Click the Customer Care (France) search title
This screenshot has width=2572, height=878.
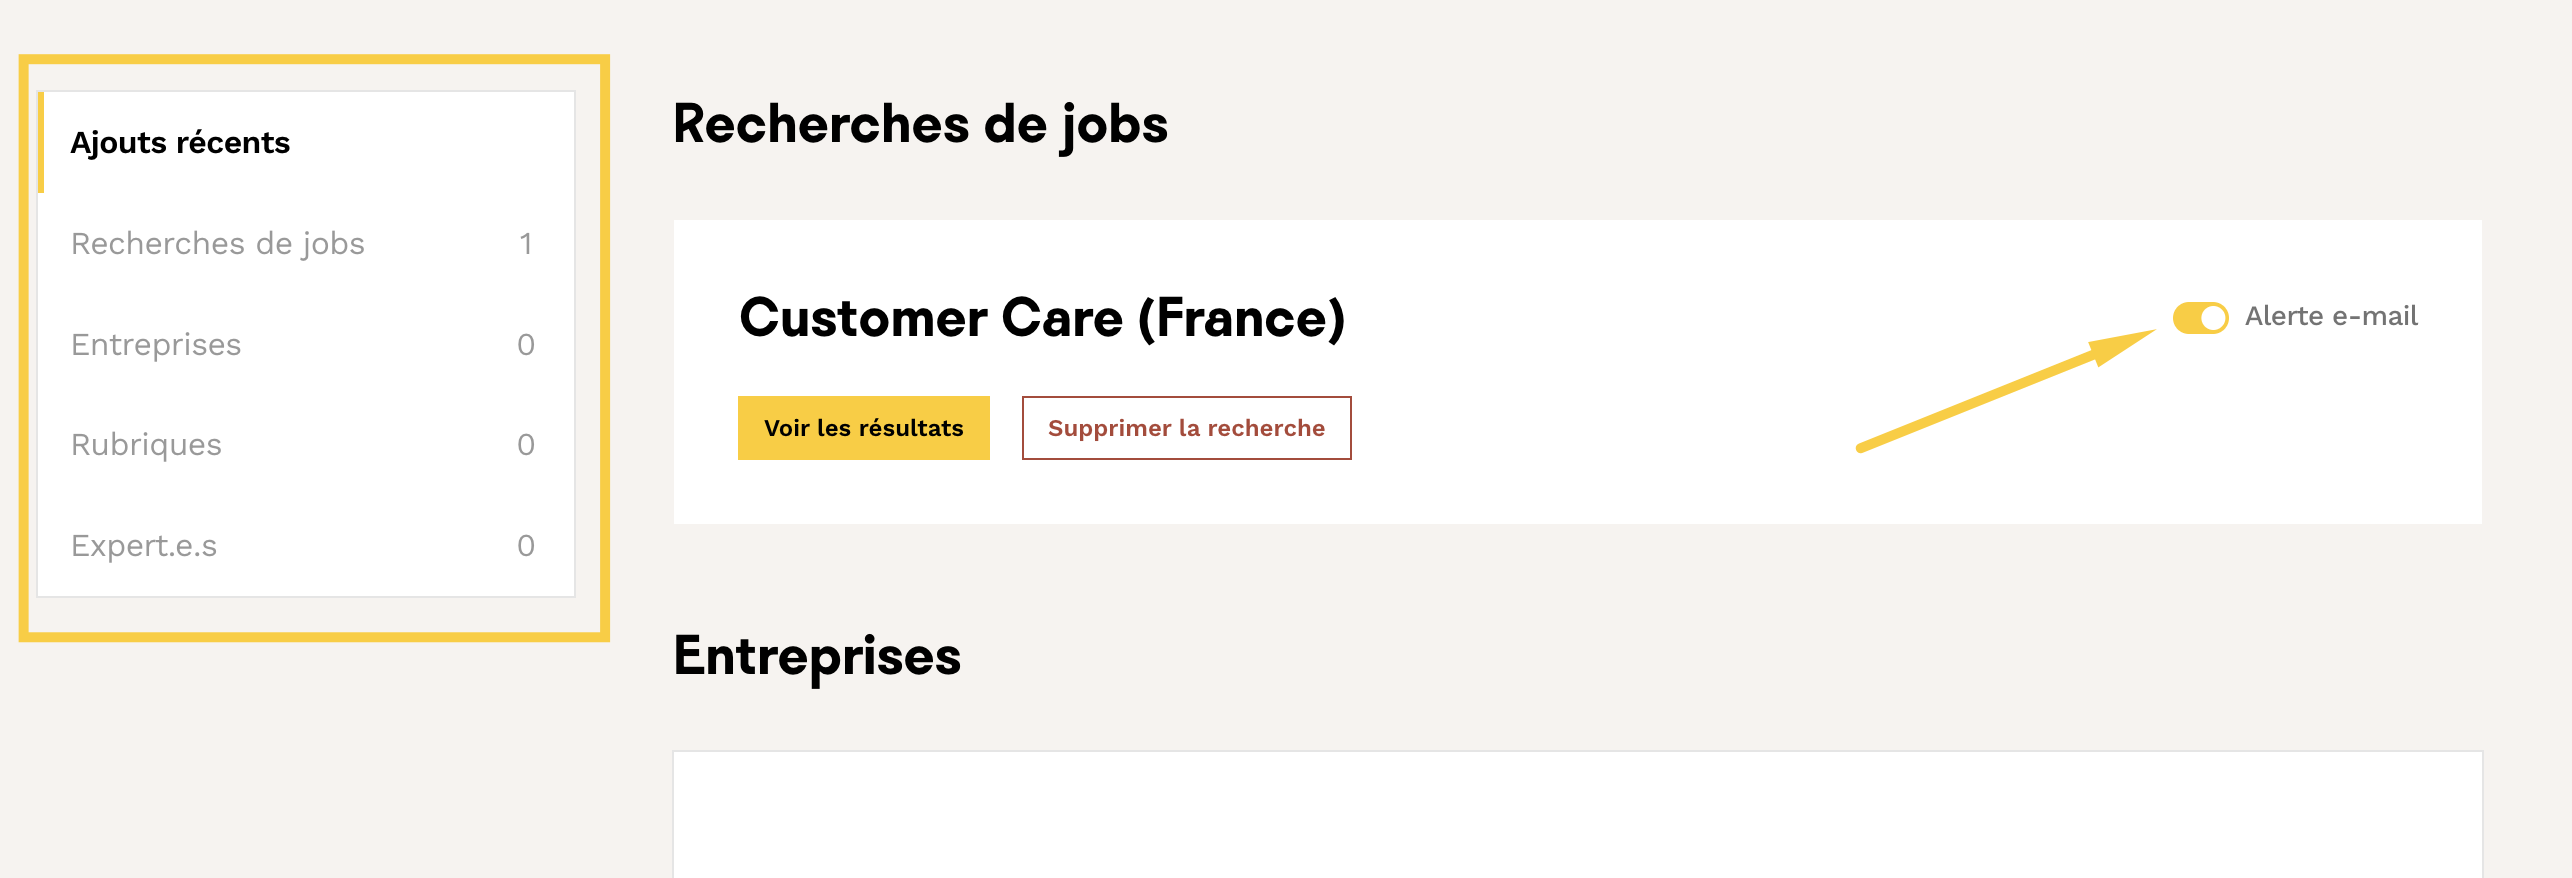[1041, 319]
